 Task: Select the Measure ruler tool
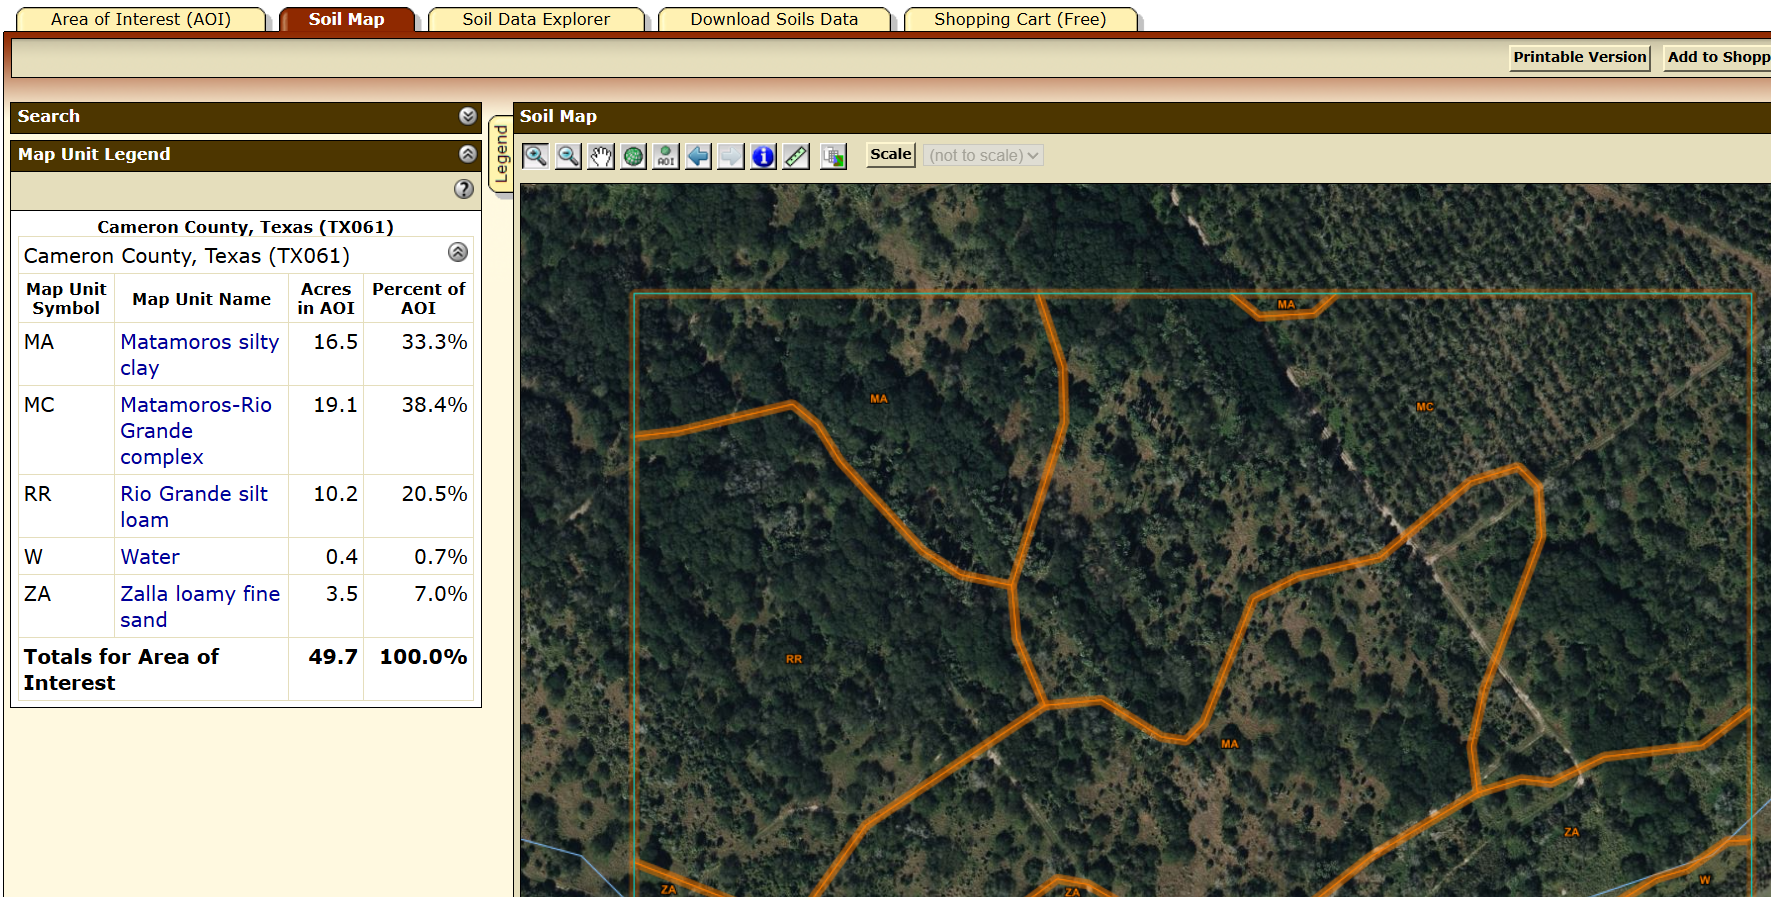[x=796, y=156]
